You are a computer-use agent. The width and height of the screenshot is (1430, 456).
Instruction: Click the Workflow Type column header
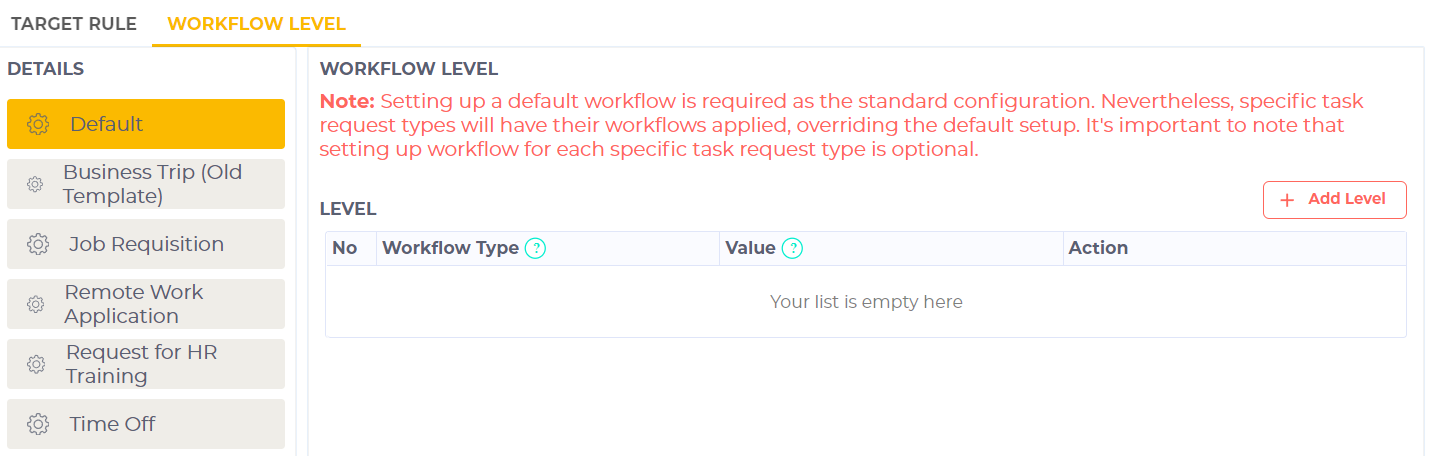click(450, 248)
